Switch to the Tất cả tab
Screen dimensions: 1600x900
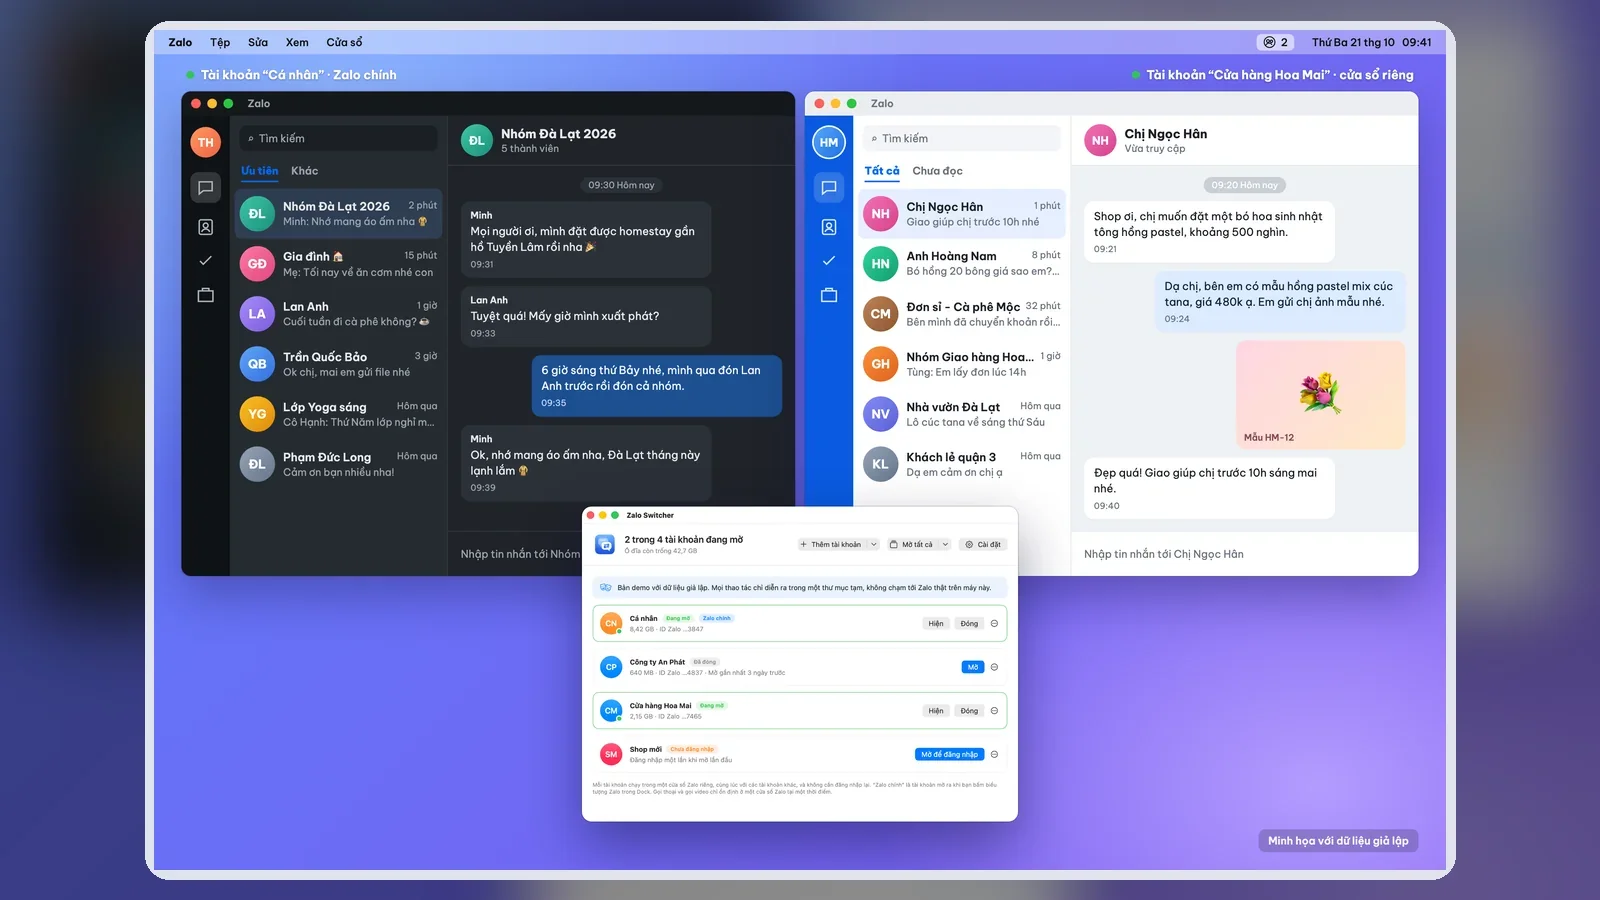click(x=882, y=171)
